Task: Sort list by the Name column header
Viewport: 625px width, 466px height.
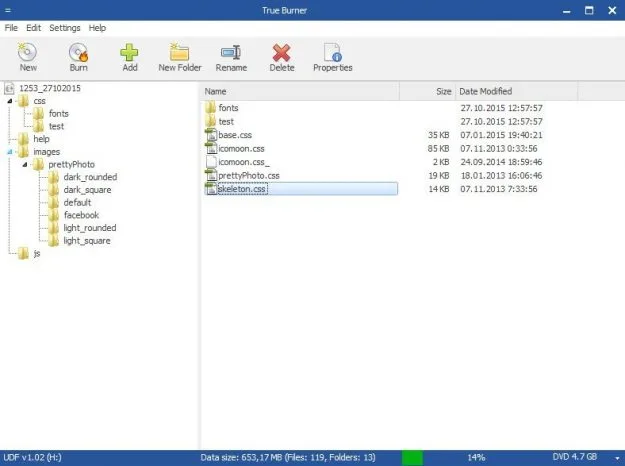Action: [x=300, y=91]
